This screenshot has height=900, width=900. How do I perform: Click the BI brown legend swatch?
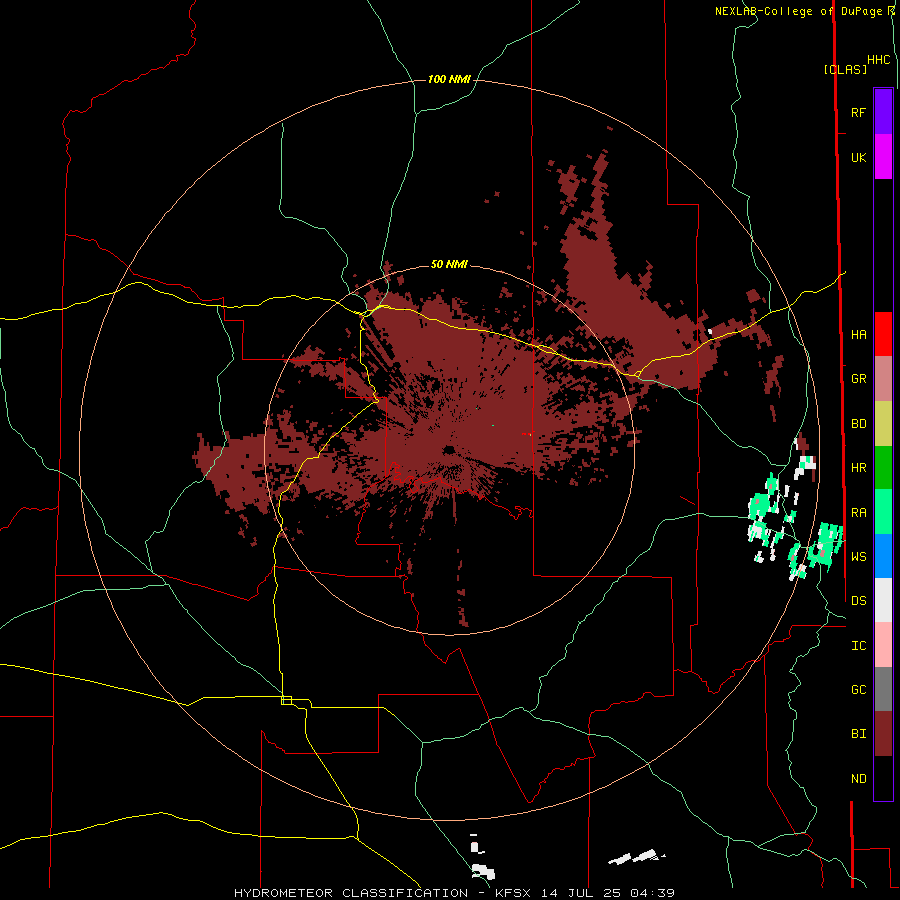(883, 734)
